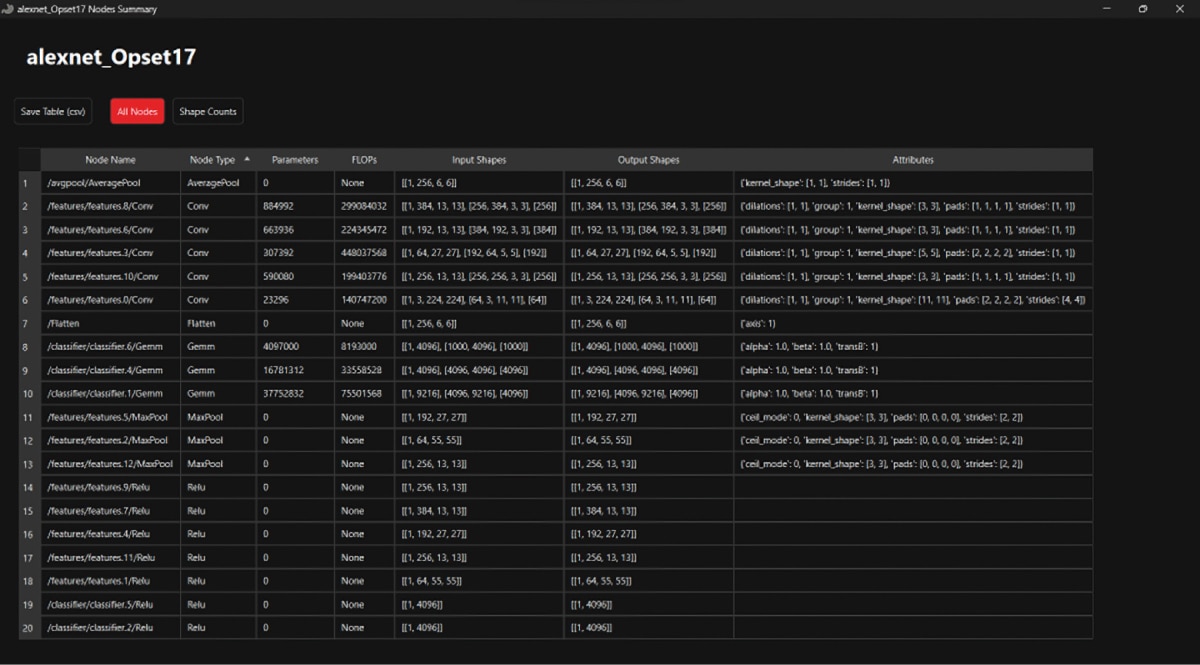Select the /classifier/classifier.6/Gemm cell
The image size is (1200, 665).
[x=110, y=346]
